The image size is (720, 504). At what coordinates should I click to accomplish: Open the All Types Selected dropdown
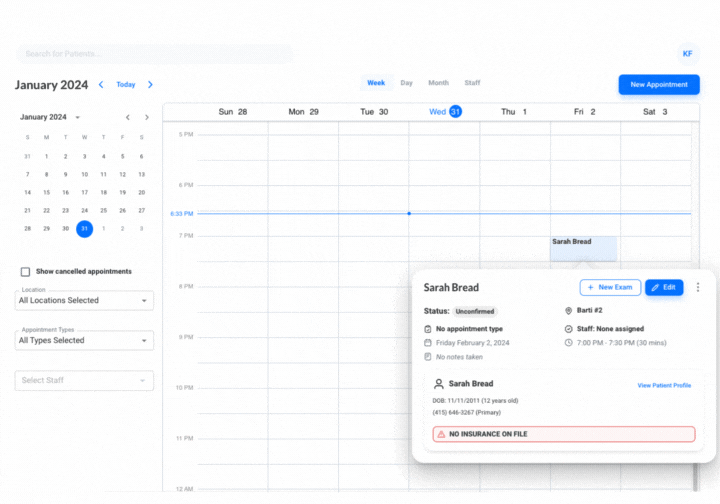click(x=84, y=341)
